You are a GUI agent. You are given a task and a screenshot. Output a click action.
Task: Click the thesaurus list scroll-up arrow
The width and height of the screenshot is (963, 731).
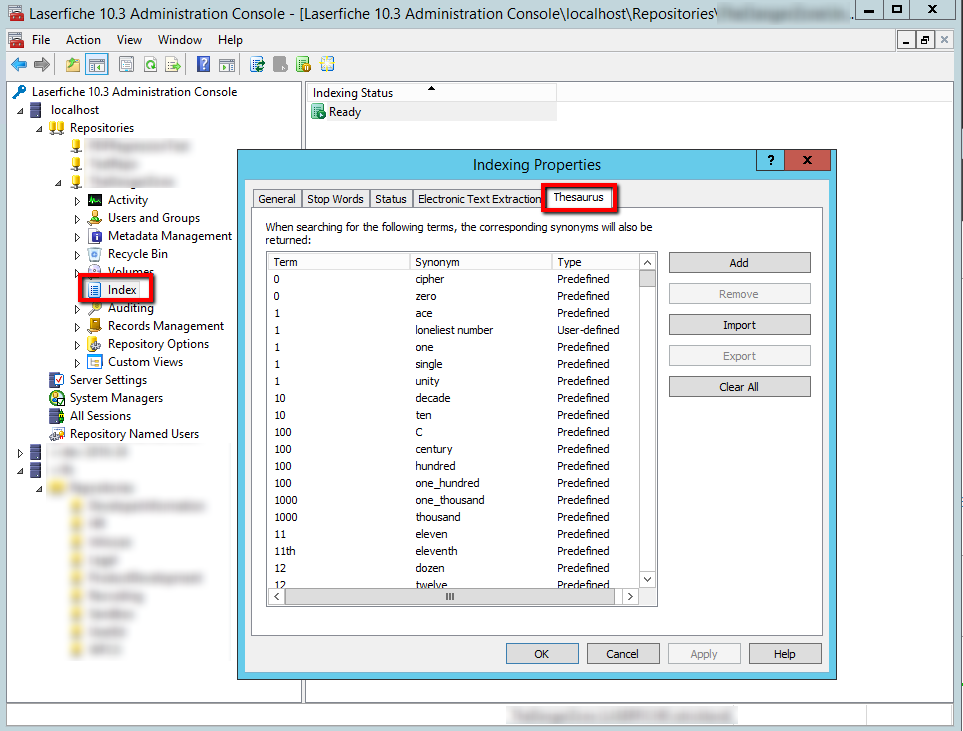(x=647, y=263)
